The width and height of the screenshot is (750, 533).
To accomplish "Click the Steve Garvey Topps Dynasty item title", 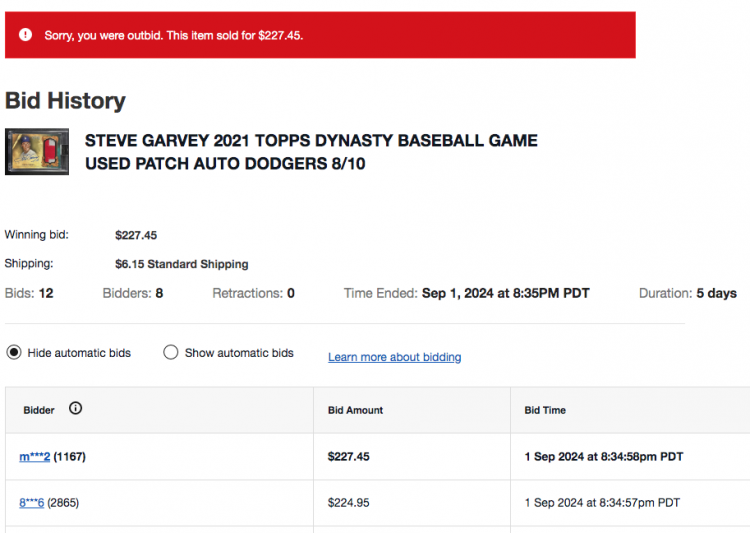I will 311,152.
